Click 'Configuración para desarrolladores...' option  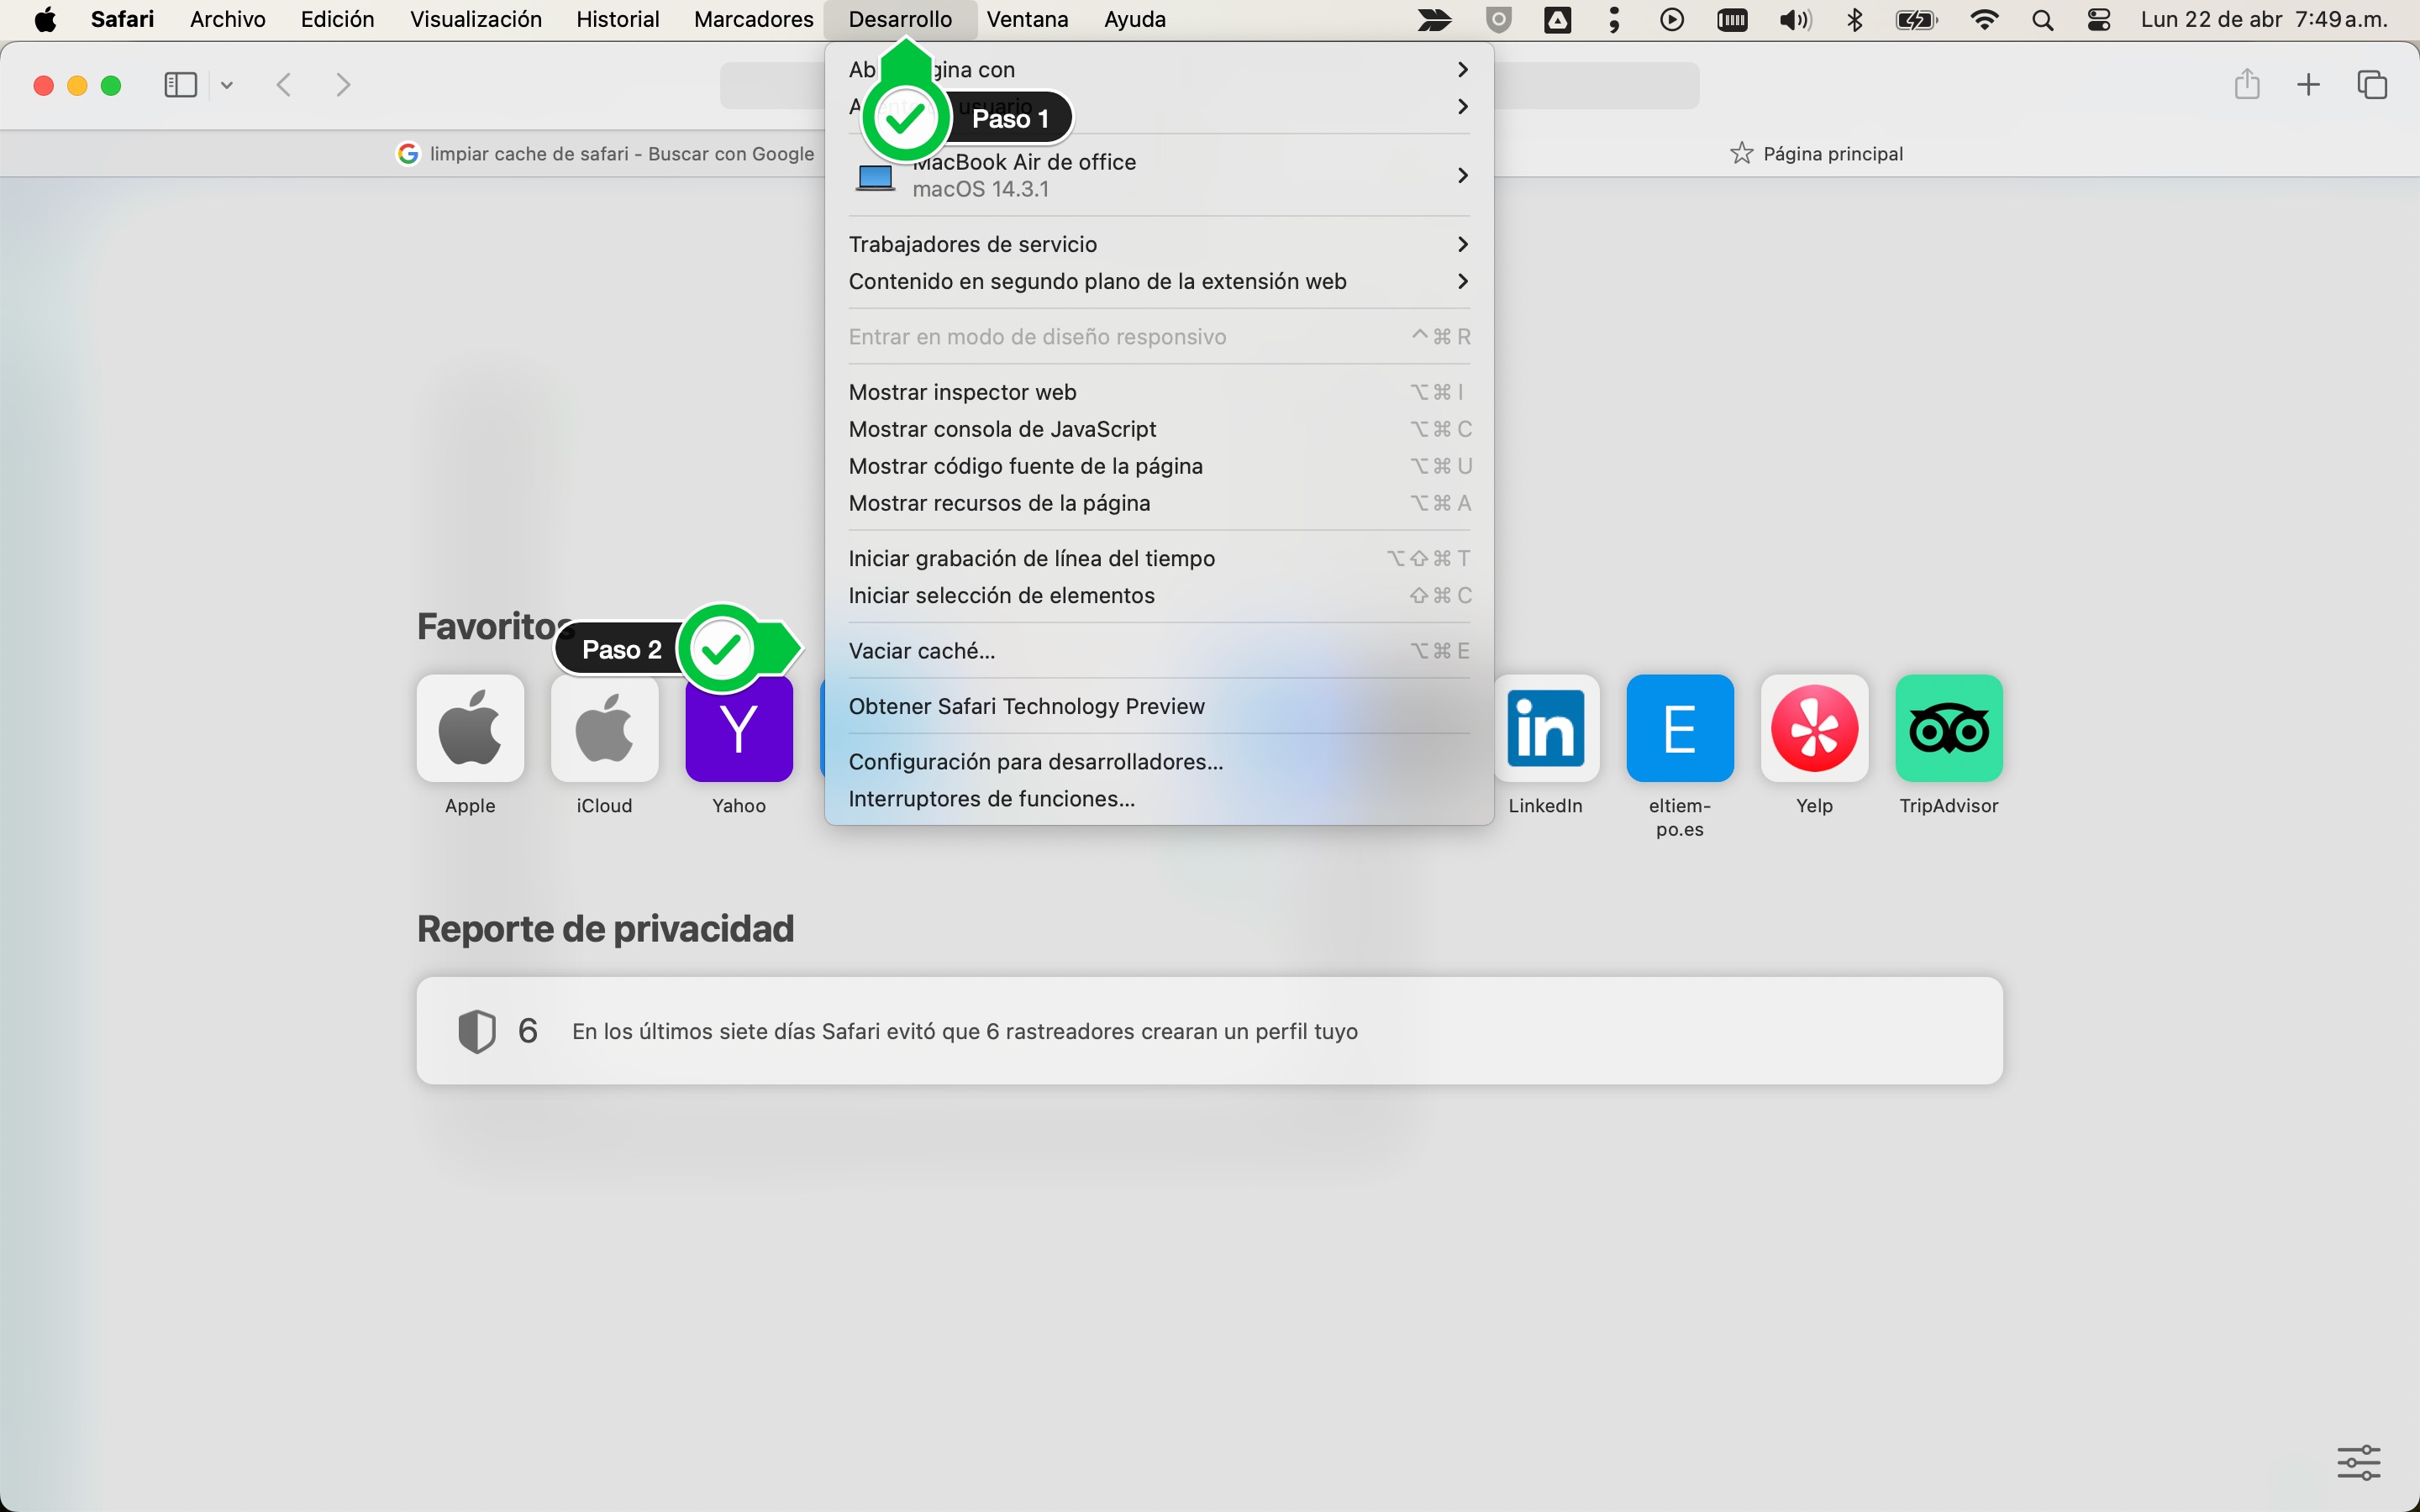[1035, 761]
